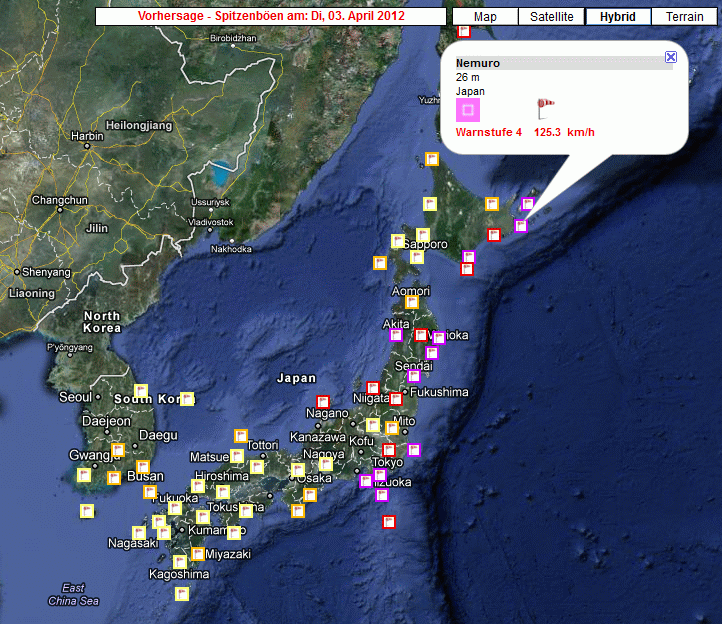Switch to Satellite map view
This screenshot has height=624, width=722.
pos(552,17)
